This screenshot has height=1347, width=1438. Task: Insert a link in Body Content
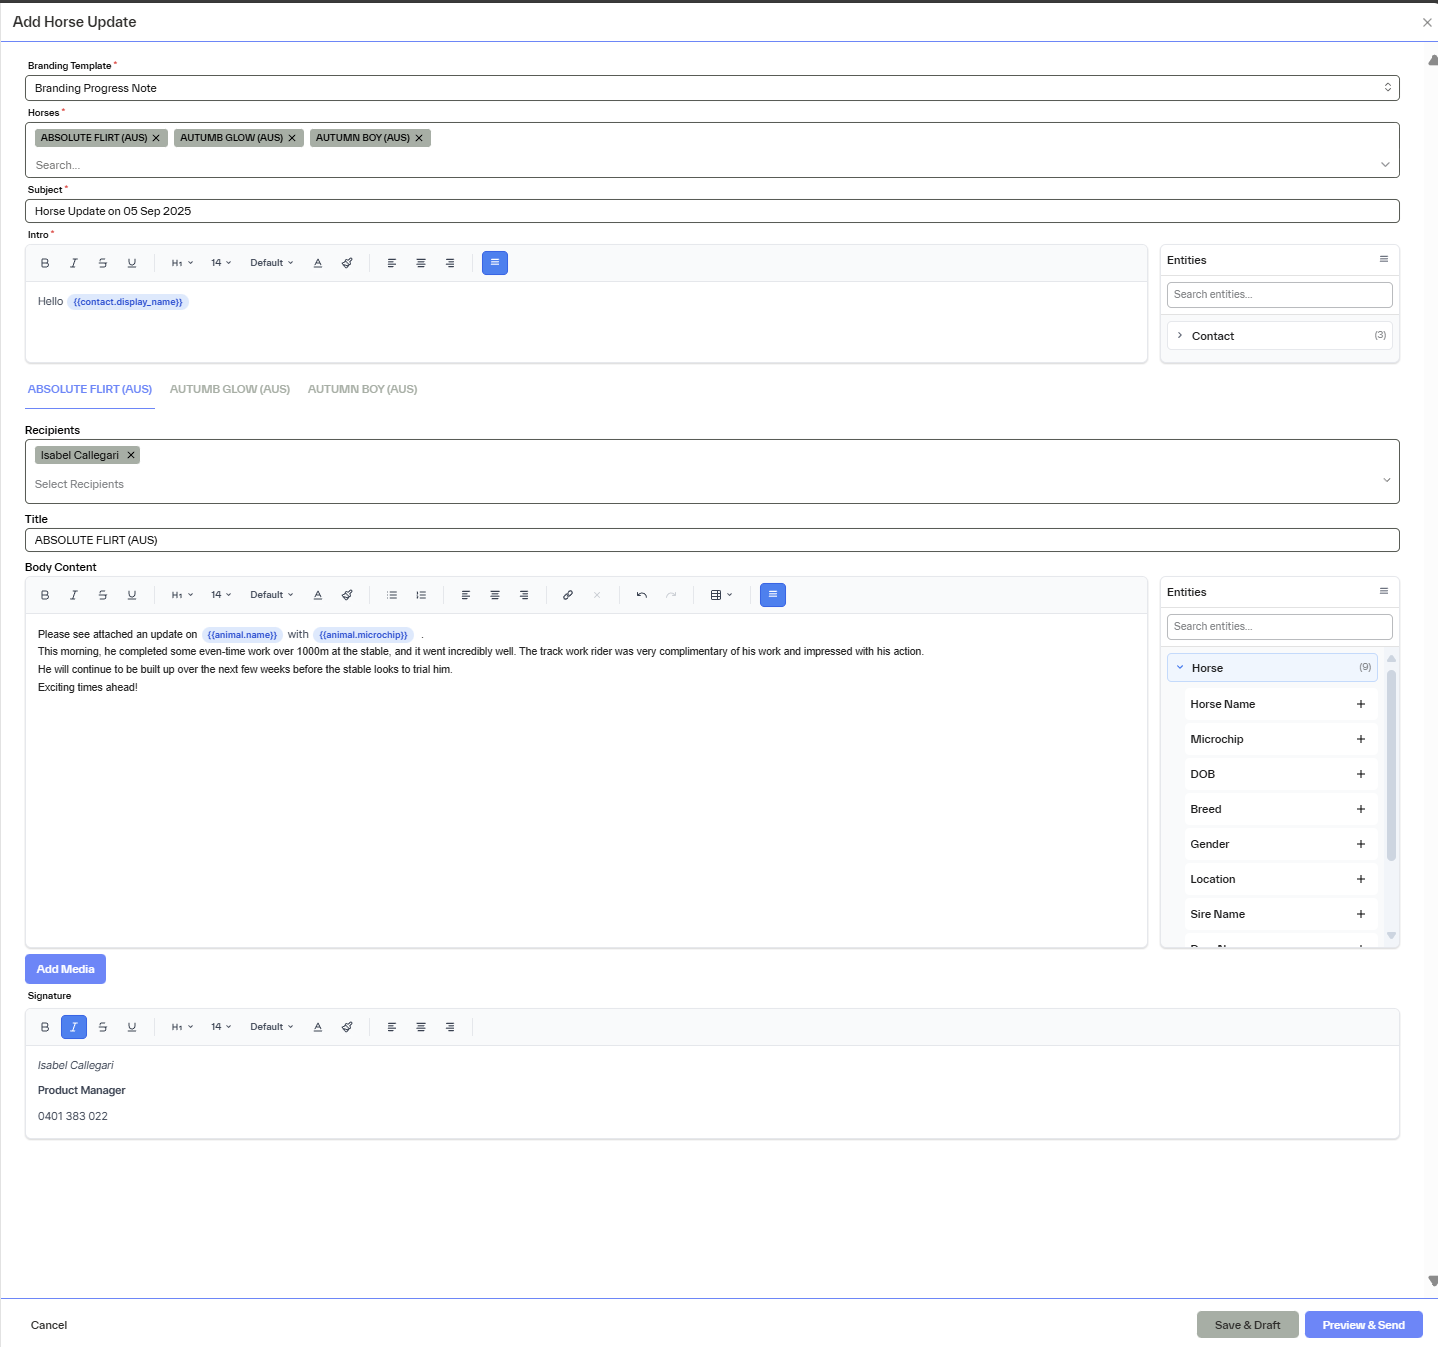point(568,595)
